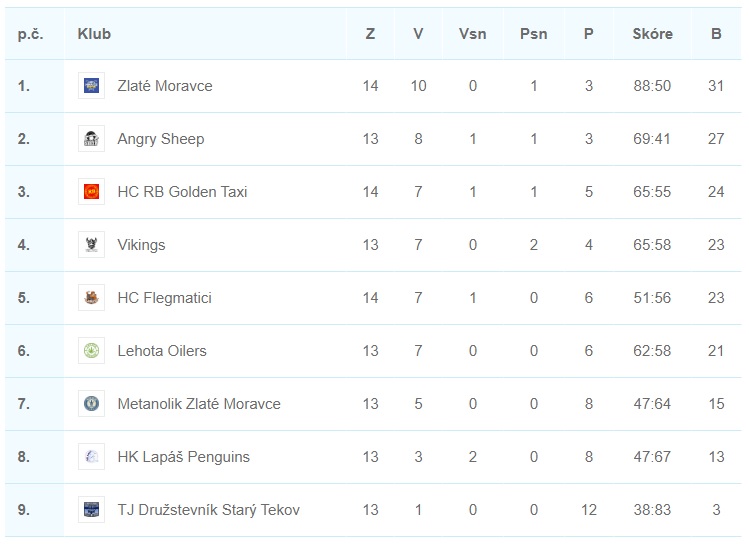The image size is (749, 547).
Task: Click the HK Lapáš Penguins logo
Action: coord(91,457)
